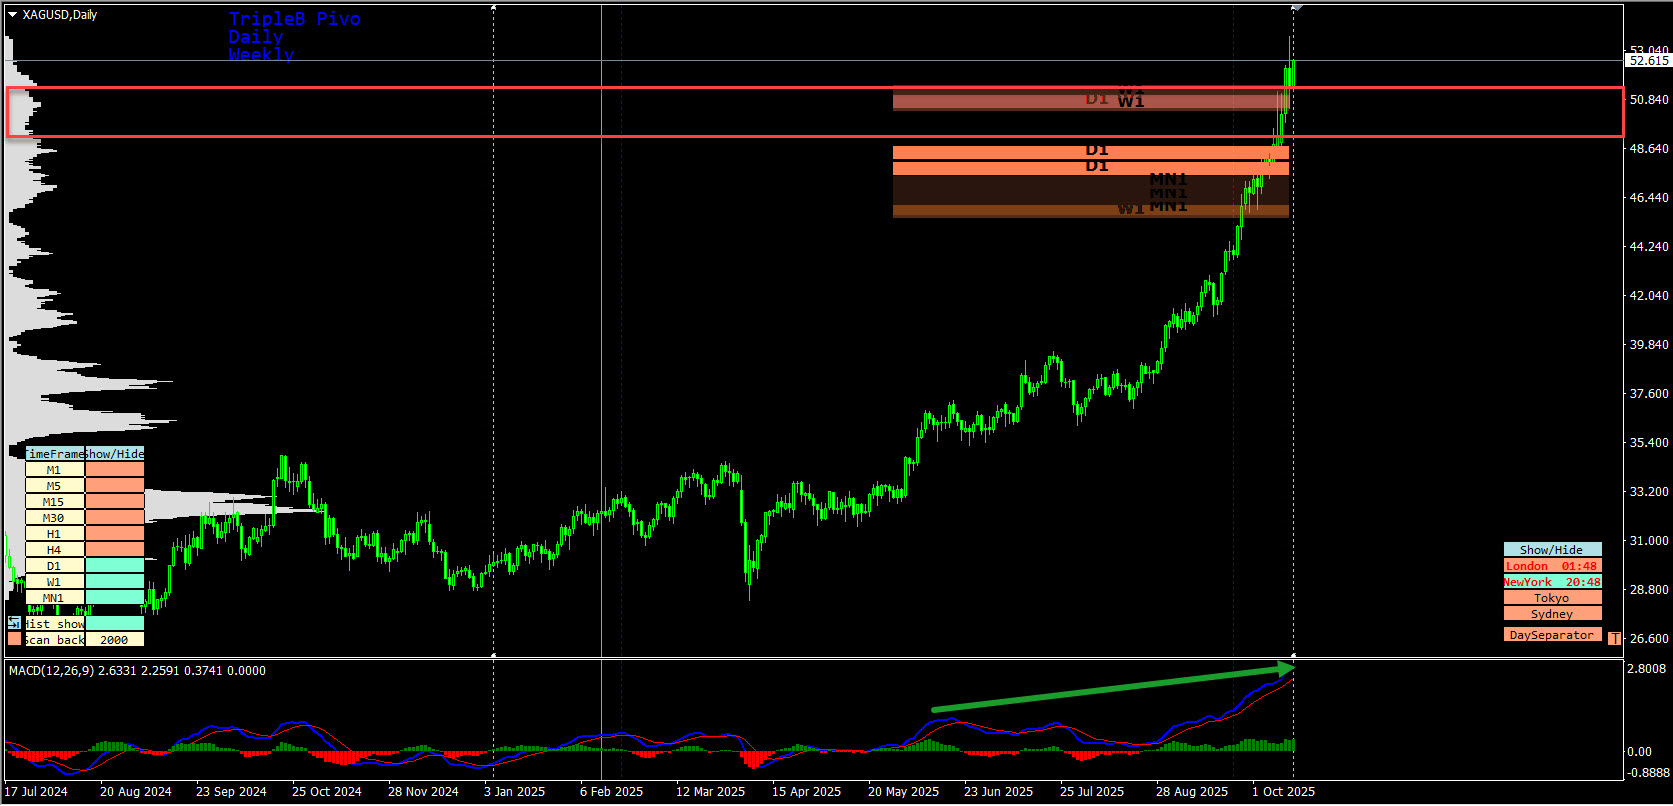This screenshot has width=1673, height=806.
Task: Open the XAGUSD,Daily one-click trading arrow
Action: click(12, 15)
